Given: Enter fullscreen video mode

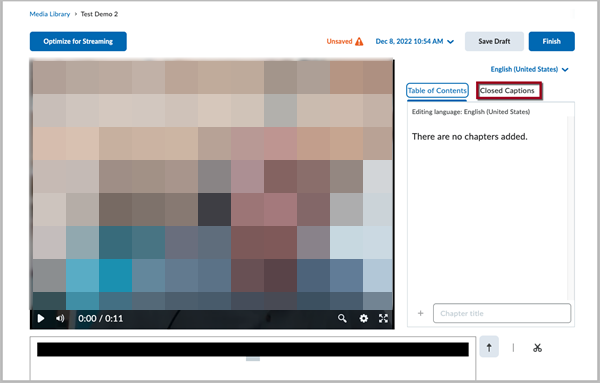Looking at the screenshot, I should (383, 318).
